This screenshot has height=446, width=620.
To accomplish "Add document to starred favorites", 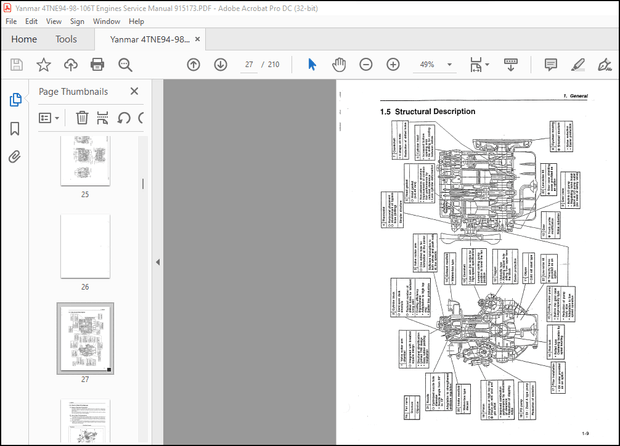I will 43,64.
